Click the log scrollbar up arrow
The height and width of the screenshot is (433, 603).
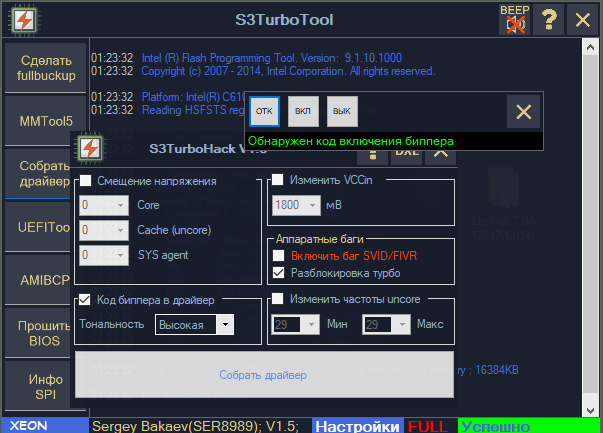click(590, 47)
